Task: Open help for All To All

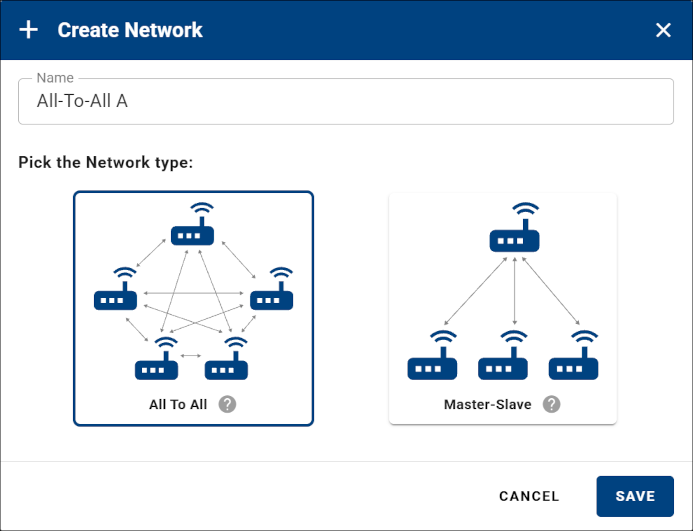Action: pos(227,404)
